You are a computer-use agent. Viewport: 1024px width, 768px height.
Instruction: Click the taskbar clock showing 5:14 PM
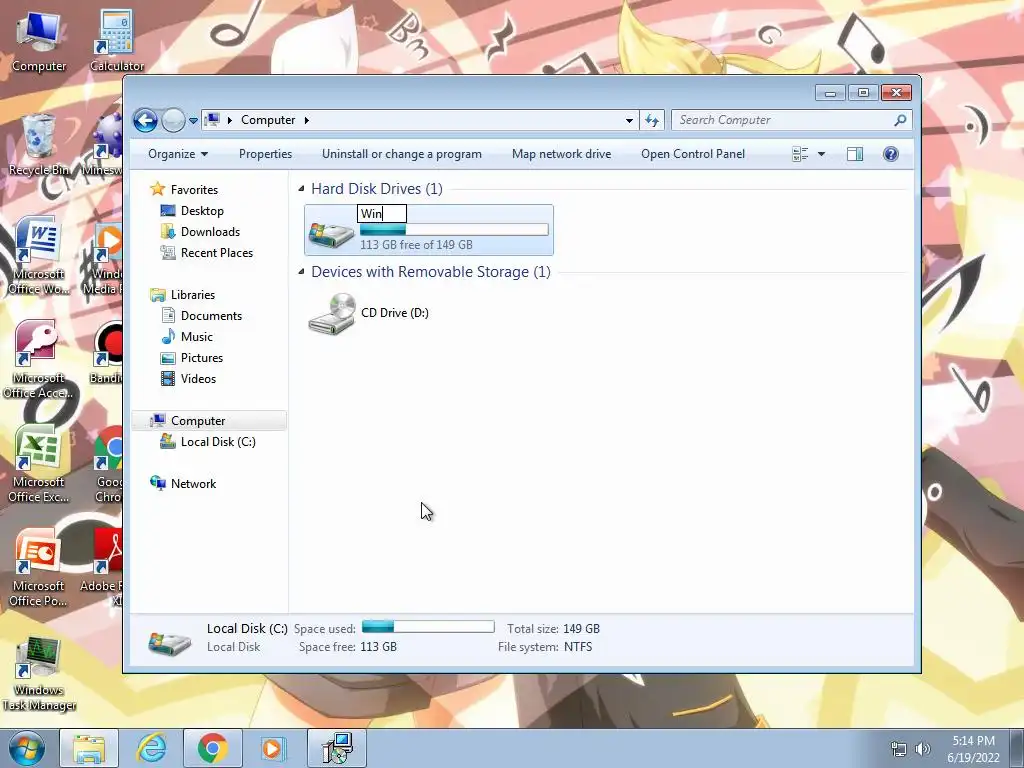[x=973, y=749]
